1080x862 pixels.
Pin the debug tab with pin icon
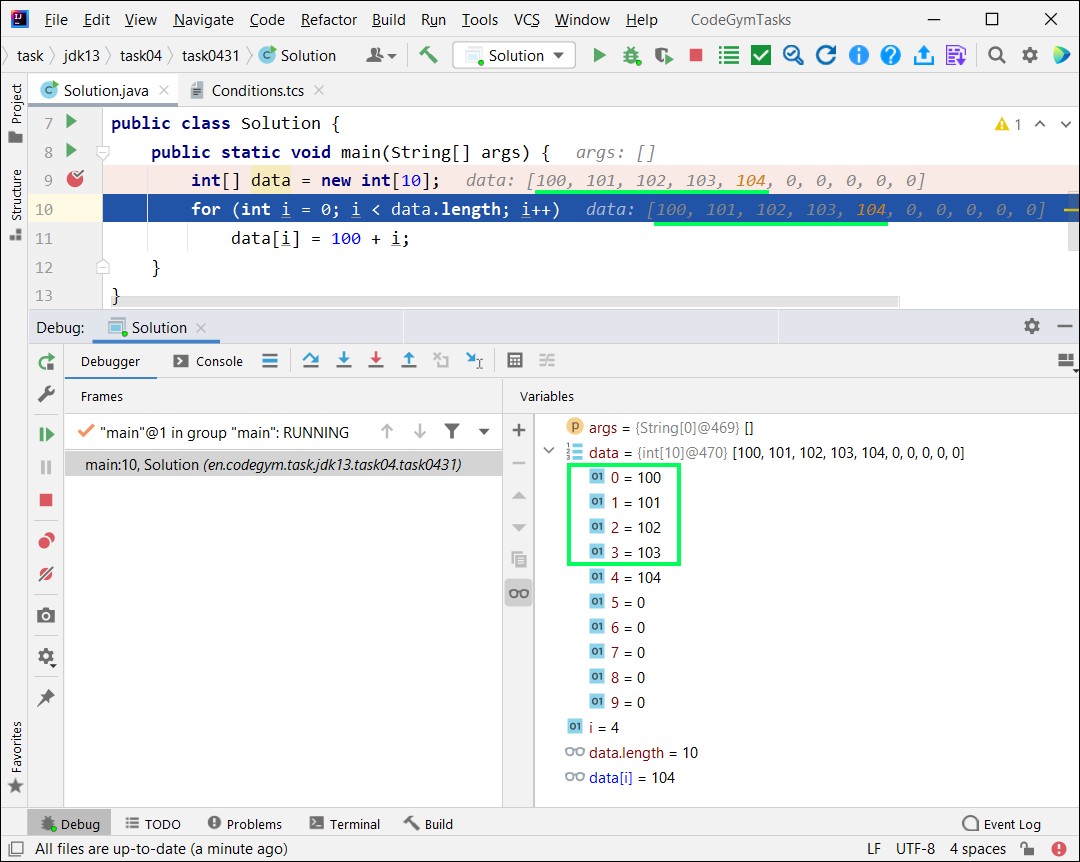tap(46, 697)
